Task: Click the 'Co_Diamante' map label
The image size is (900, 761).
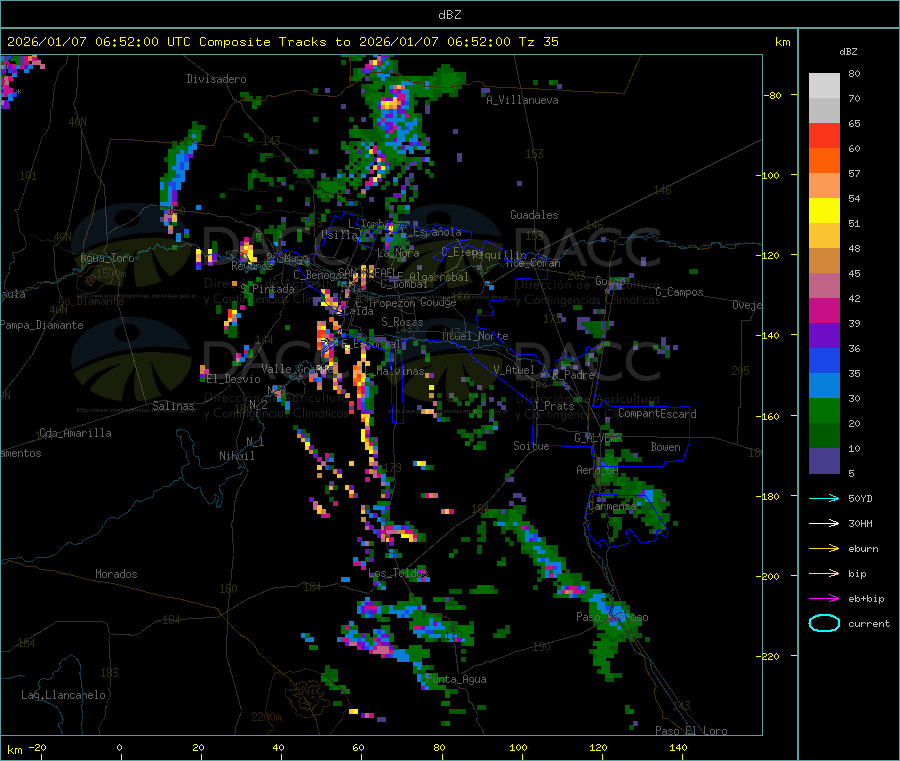Action: 91,301
